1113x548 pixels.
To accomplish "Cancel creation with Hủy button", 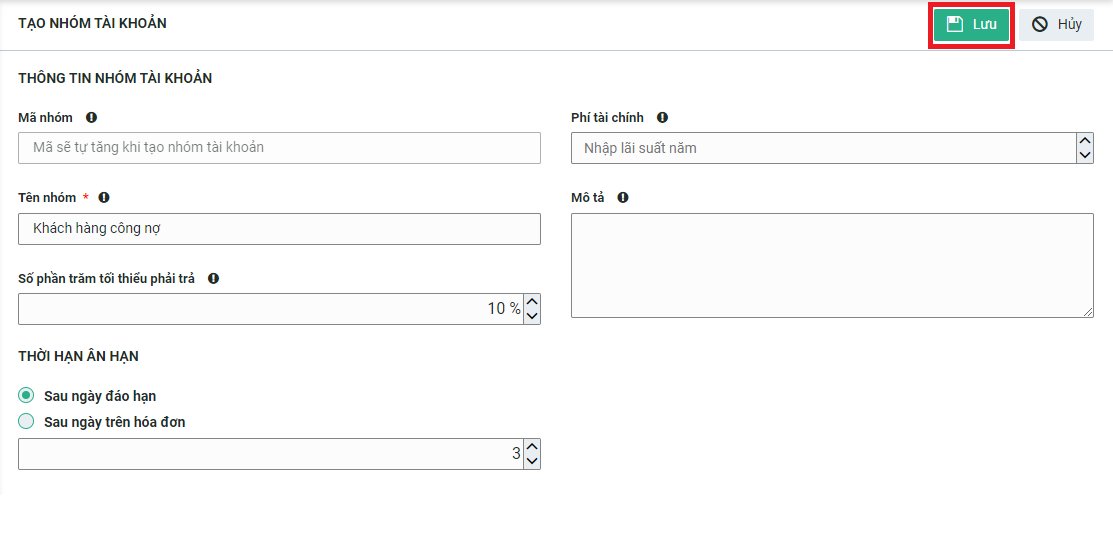I will tap(1056, 25).
